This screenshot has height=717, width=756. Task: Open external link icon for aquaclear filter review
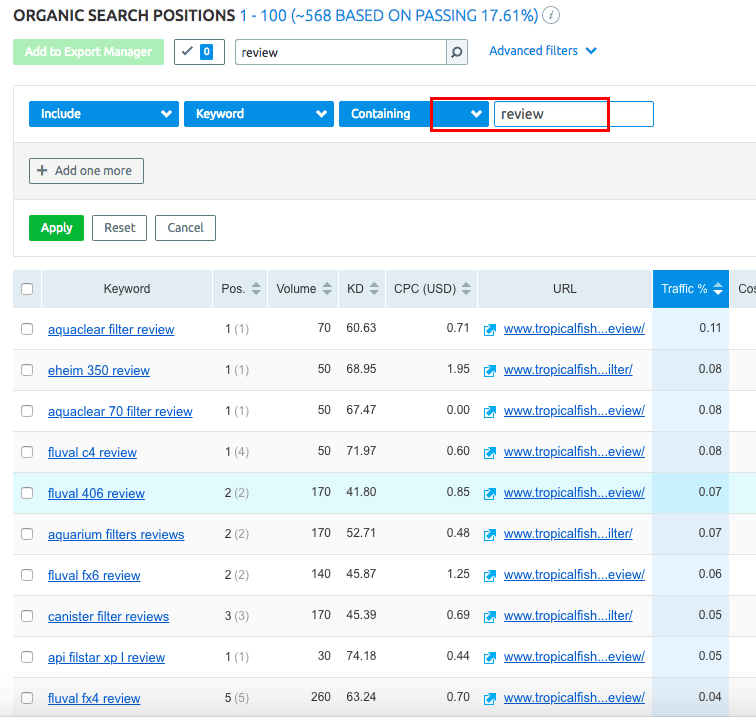pos(490,330)
